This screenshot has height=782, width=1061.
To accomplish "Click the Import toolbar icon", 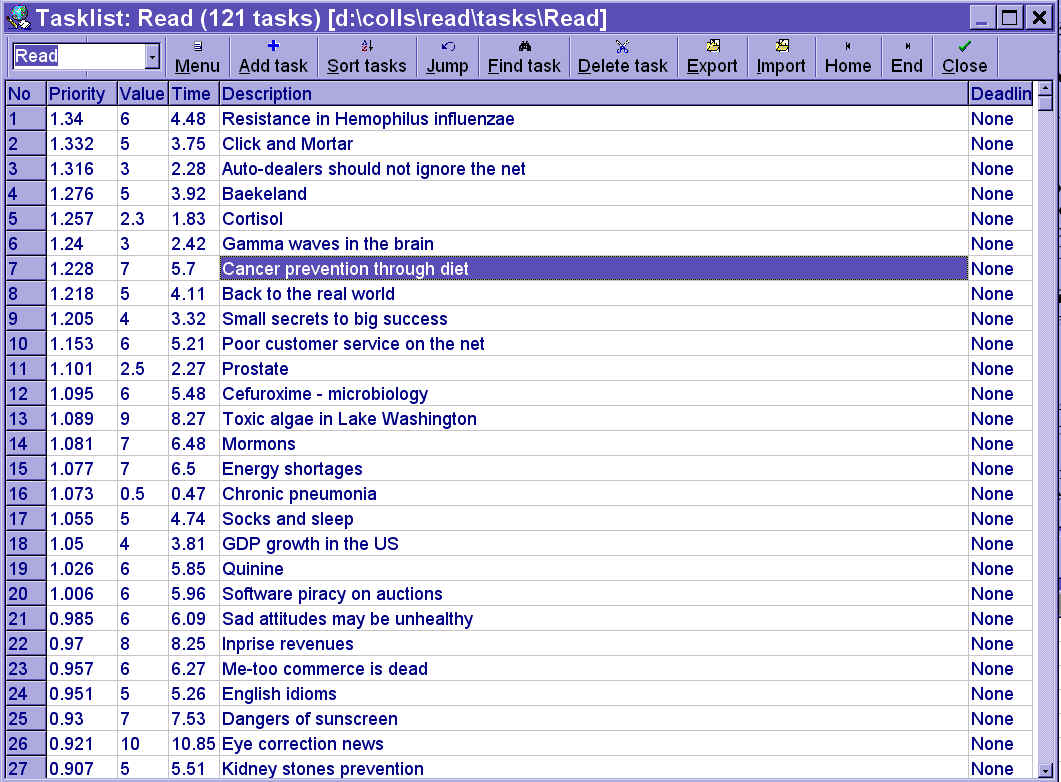I will coord(781,47).
